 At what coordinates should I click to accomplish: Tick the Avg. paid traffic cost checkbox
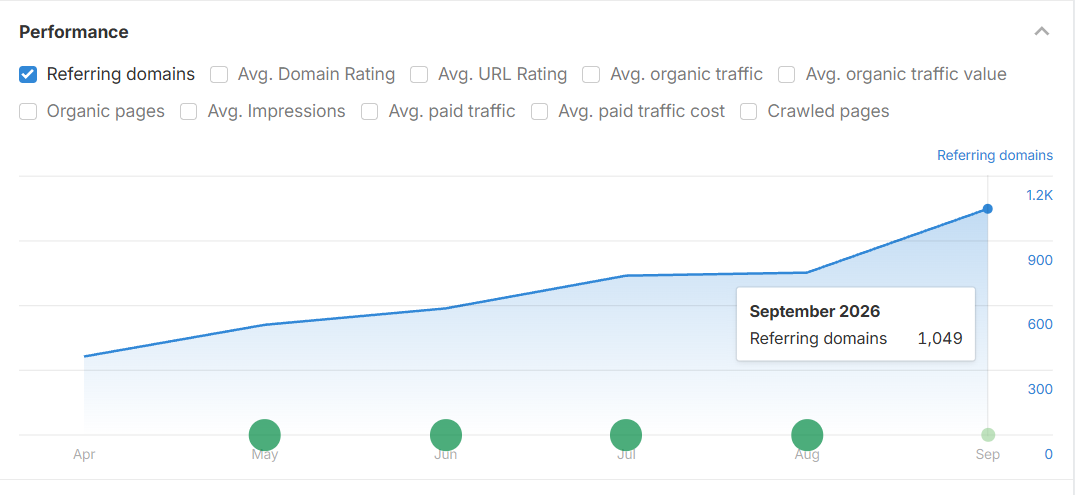[x=540, y=111]
